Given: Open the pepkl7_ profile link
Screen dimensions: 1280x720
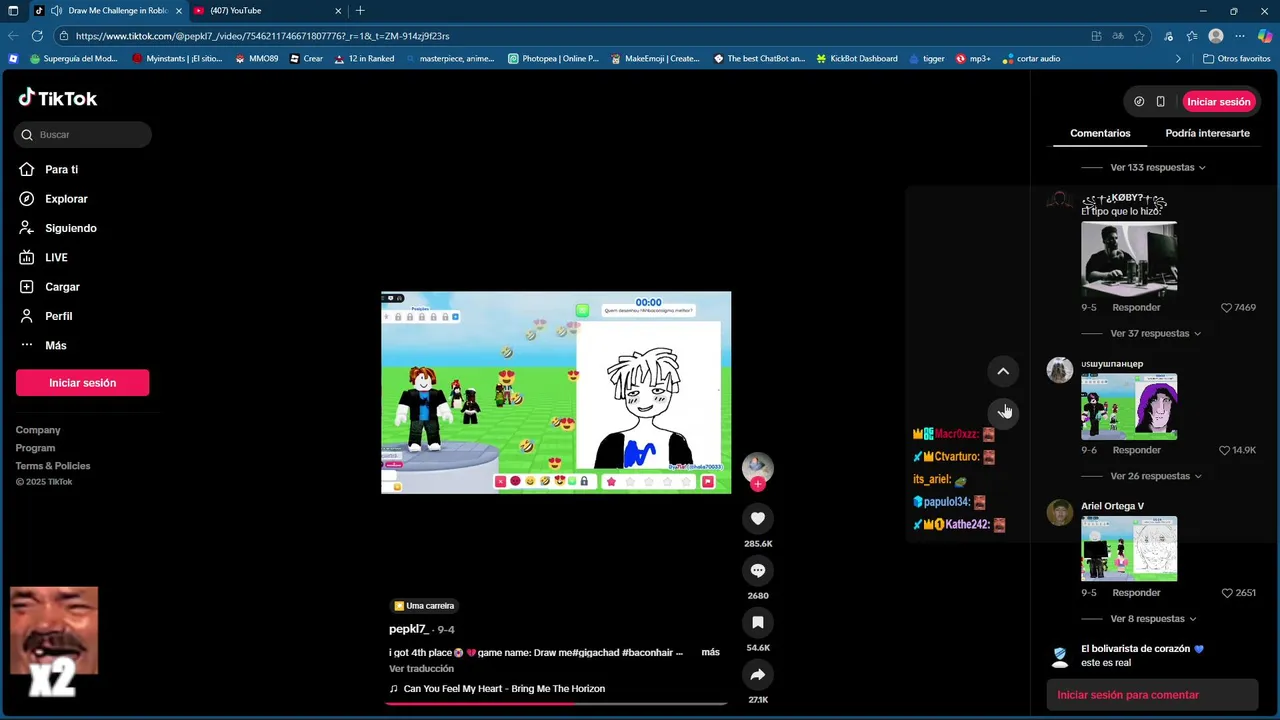Looking at the screenshot, I should (409, 629).
